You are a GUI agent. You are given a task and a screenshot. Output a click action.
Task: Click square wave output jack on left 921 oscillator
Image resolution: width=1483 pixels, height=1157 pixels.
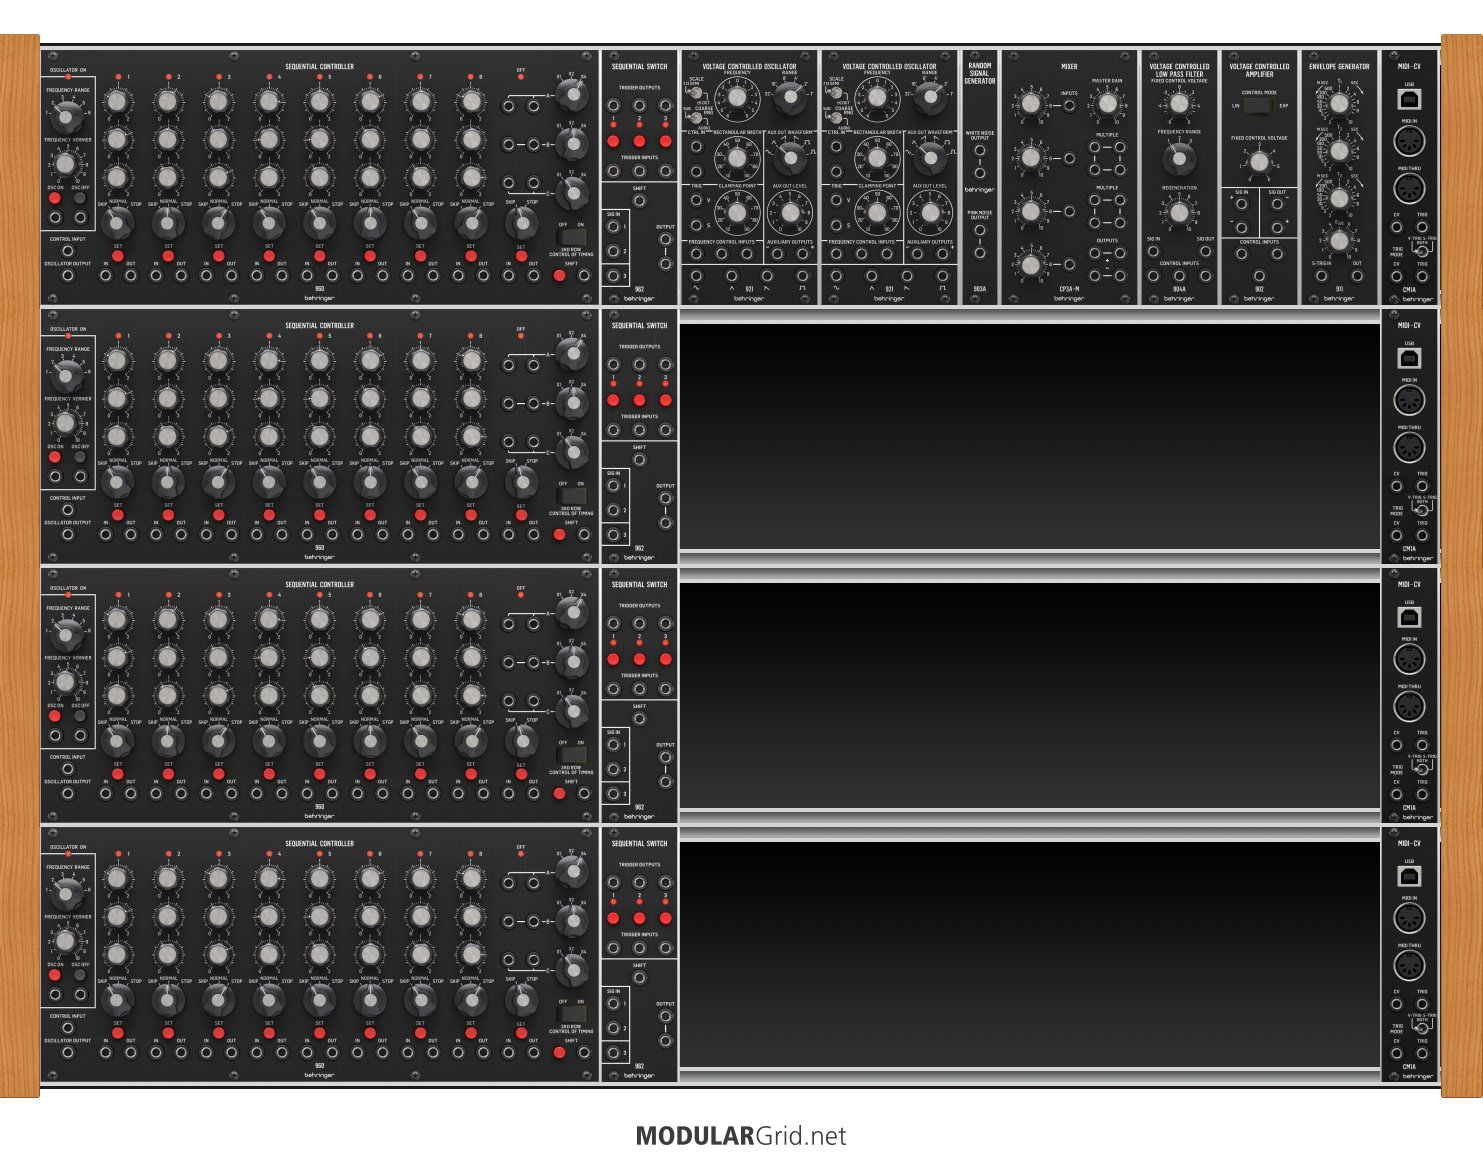click(802, 276)
